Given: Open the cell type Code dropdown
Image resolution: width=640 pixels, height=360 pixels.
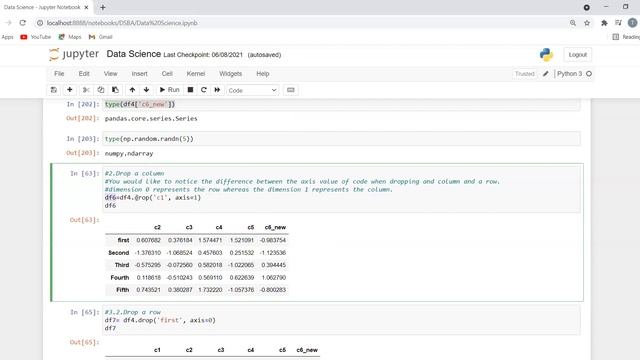Looking at the screenshot, I should [x=252, y=90].
